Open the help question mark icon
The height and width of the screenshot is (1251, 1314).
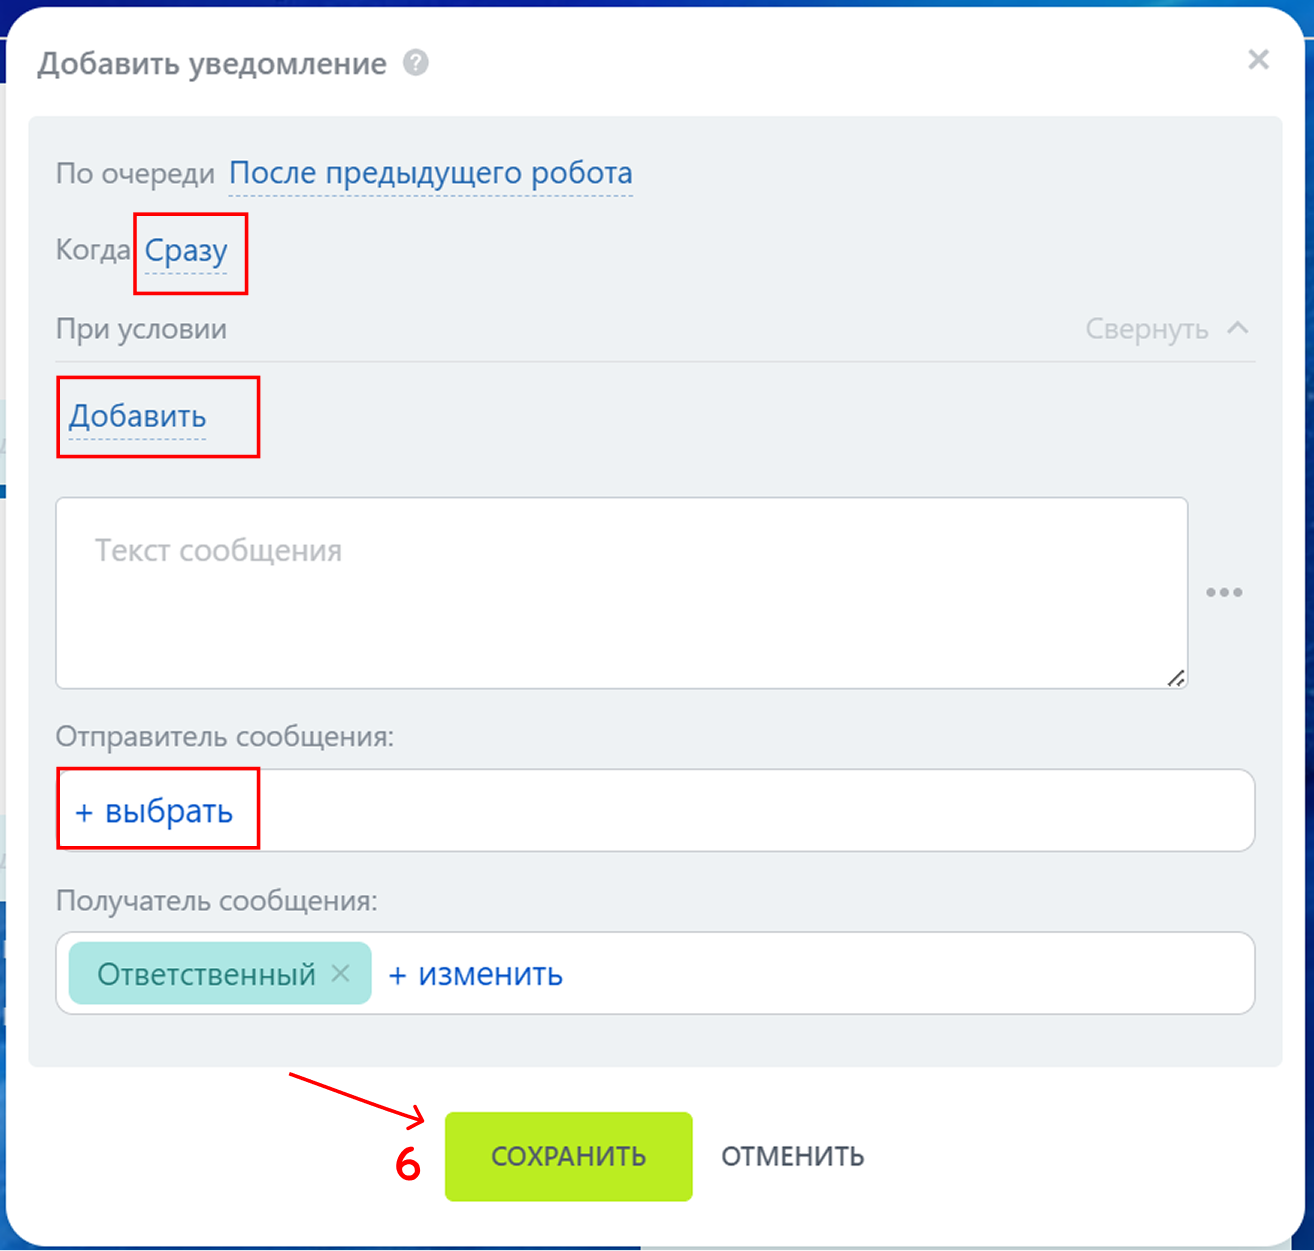(416, 63)
